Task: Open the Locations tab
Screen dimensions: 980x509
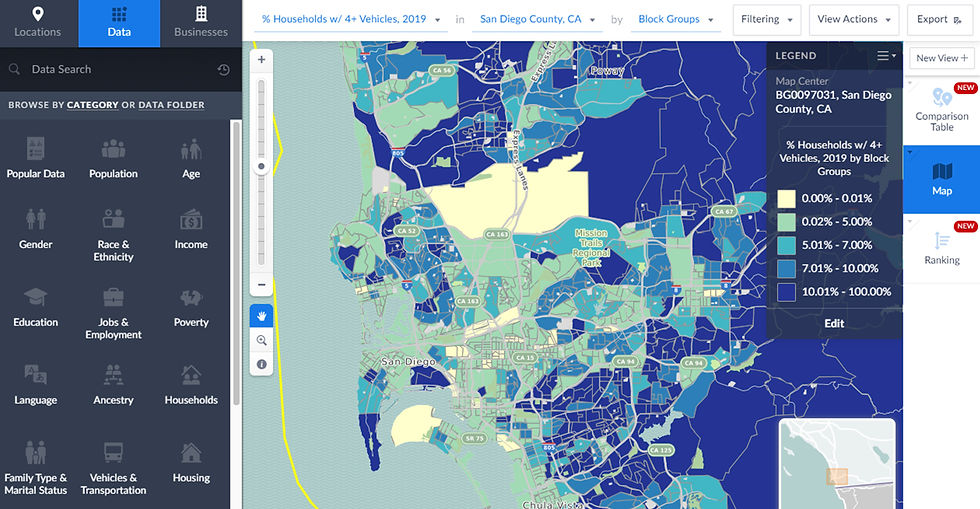Action: click(38, 23)
